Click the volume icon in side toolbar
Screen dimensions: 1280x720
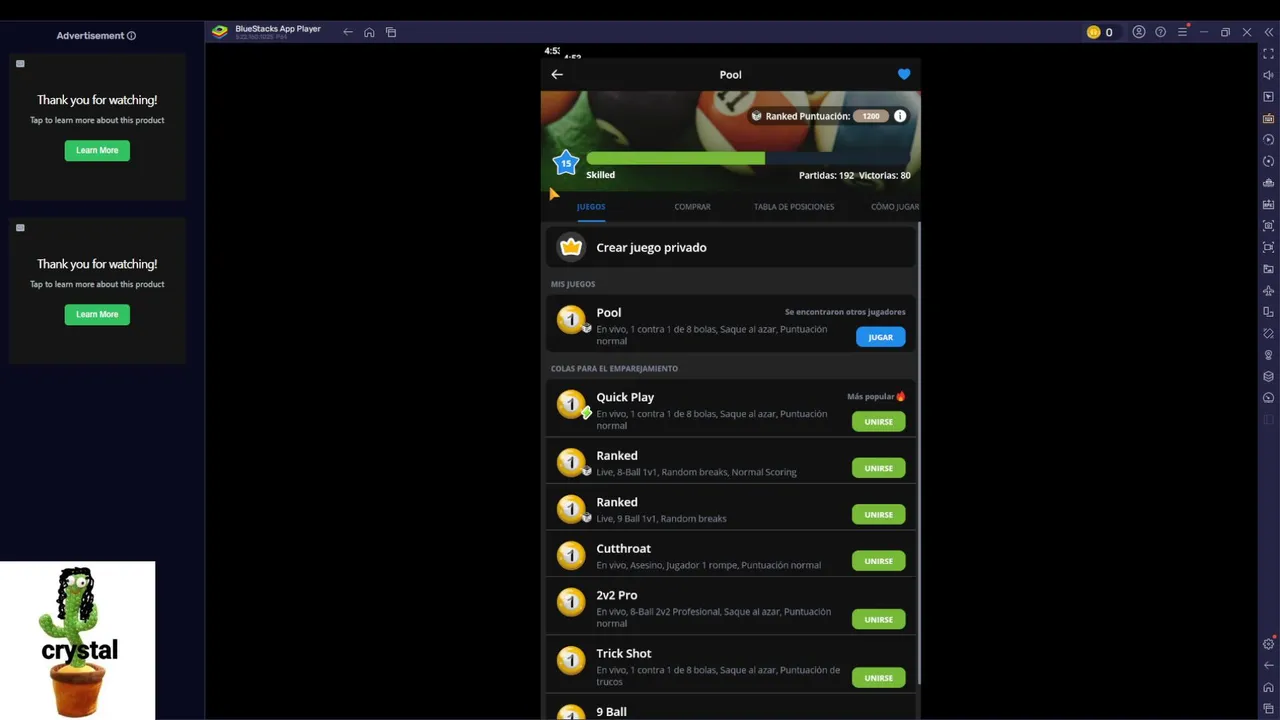pyautogui.click(x=1269, y=75)
